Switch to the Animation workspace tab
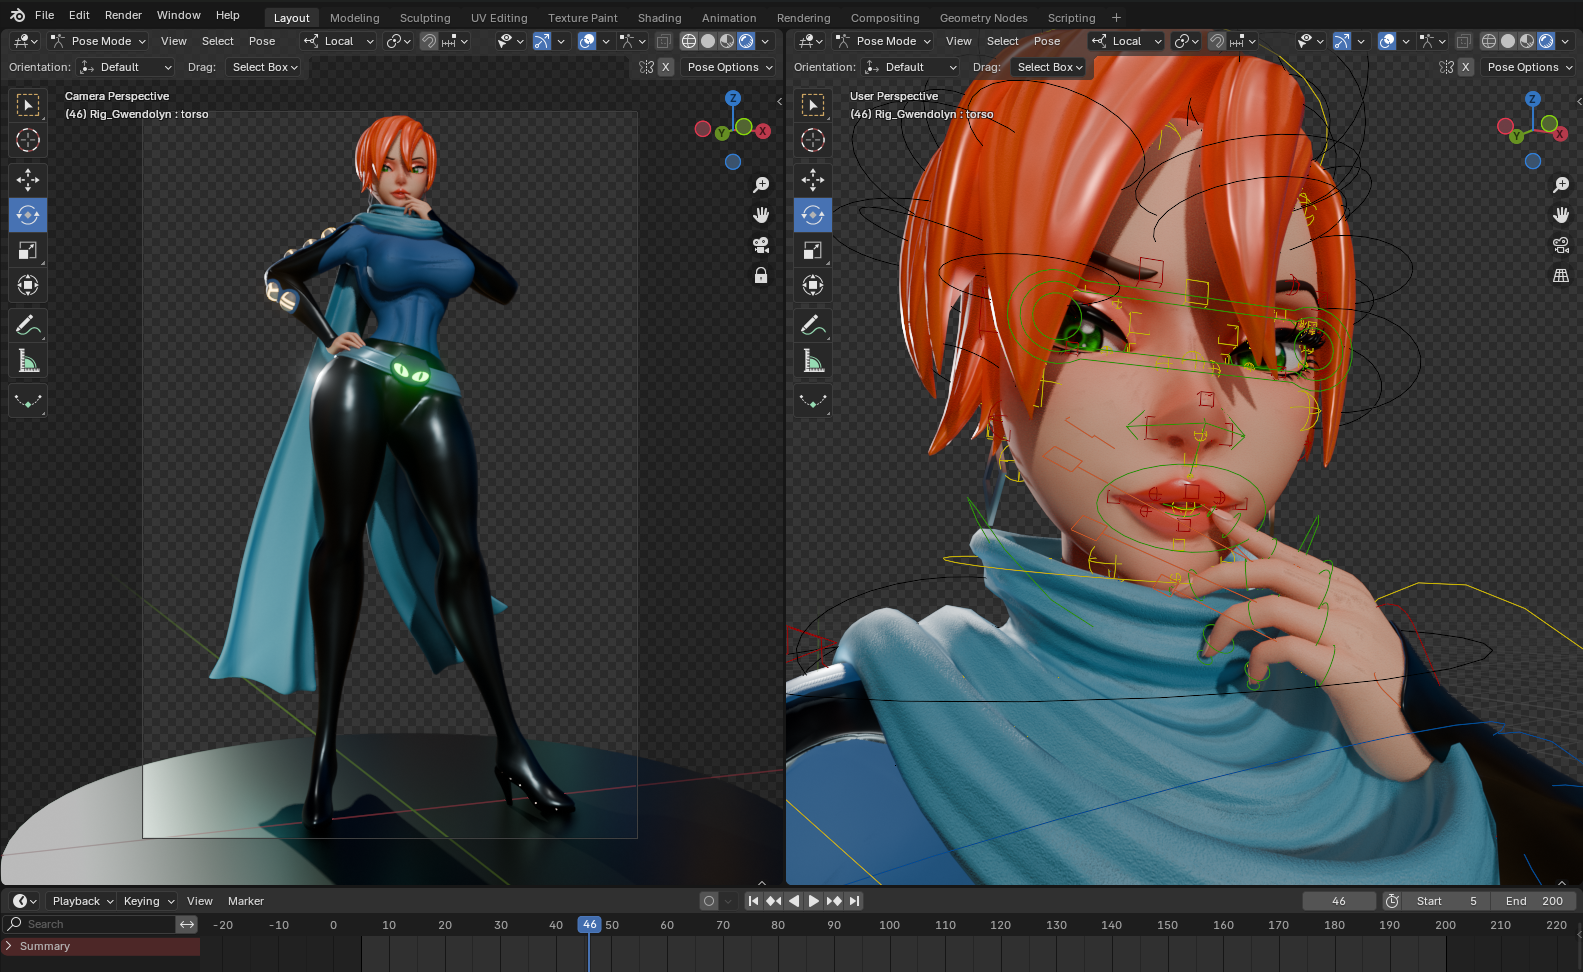The image size is (1583, 972). (x=729, y=18)
